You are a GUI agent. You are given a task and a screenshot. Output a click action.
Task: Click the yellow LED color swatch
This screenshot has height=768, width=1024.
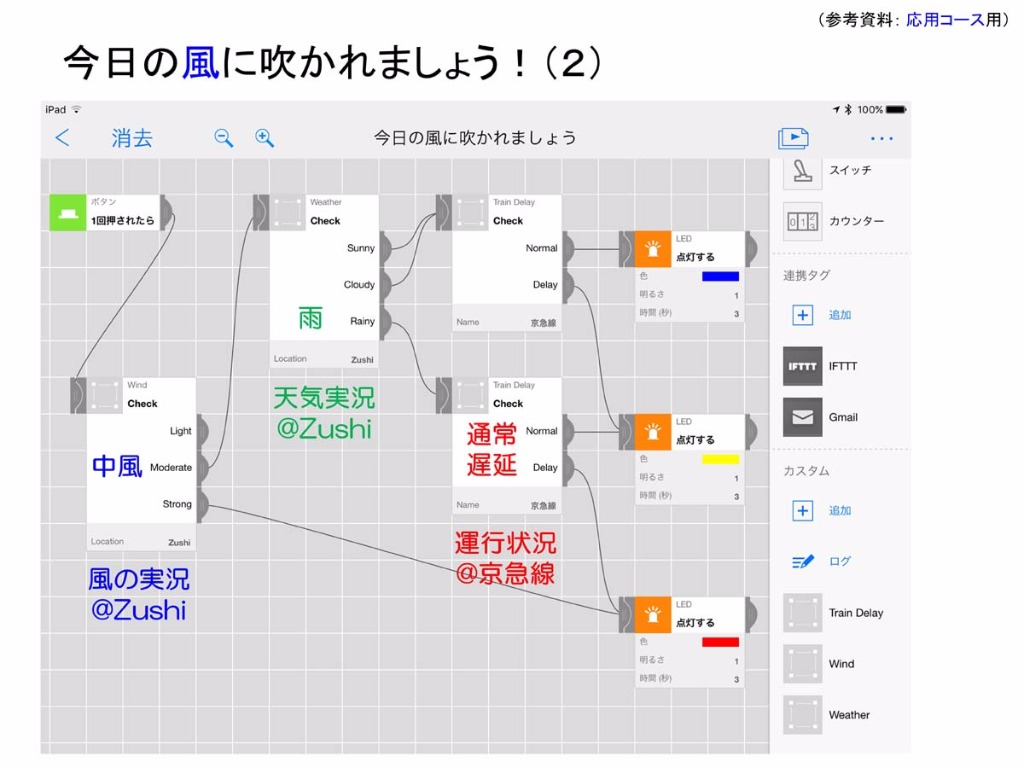pos(720,459)
